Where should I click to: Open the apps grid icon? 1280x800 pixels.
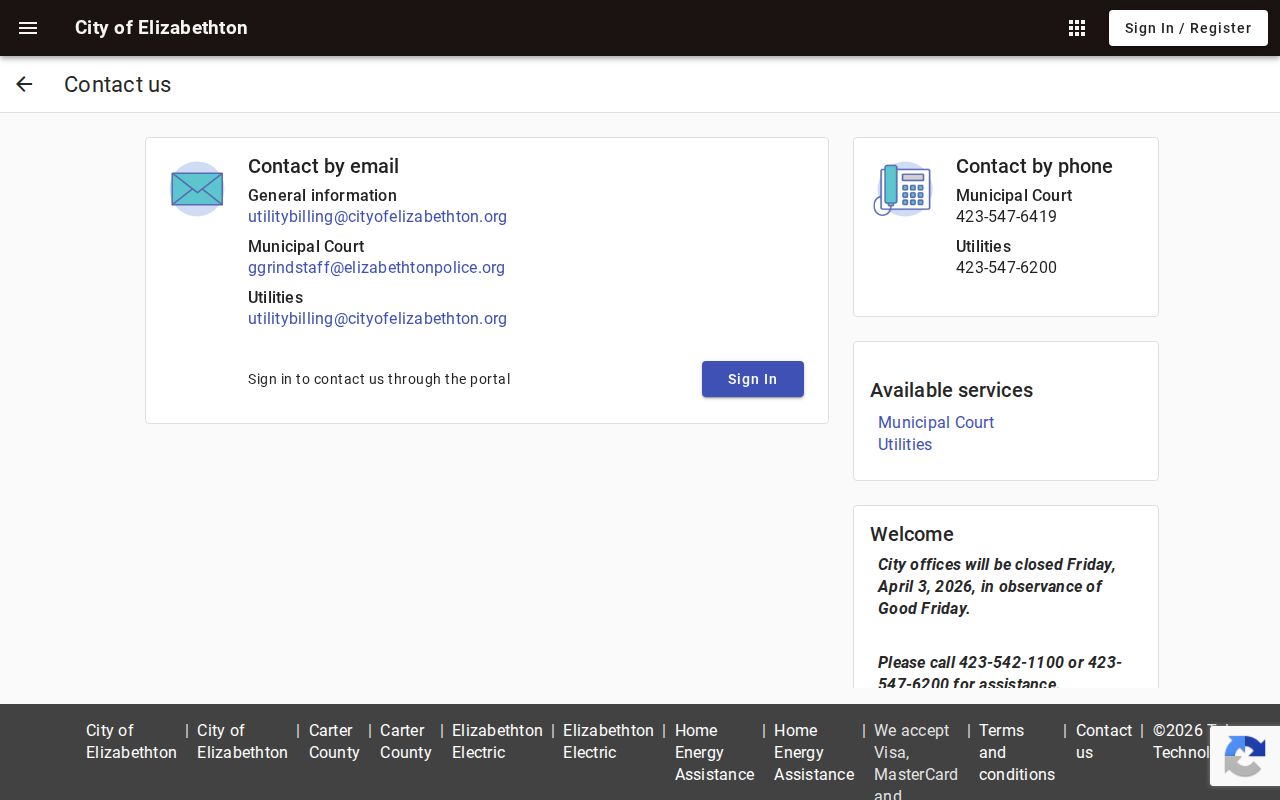click(x=1077, y=28)
